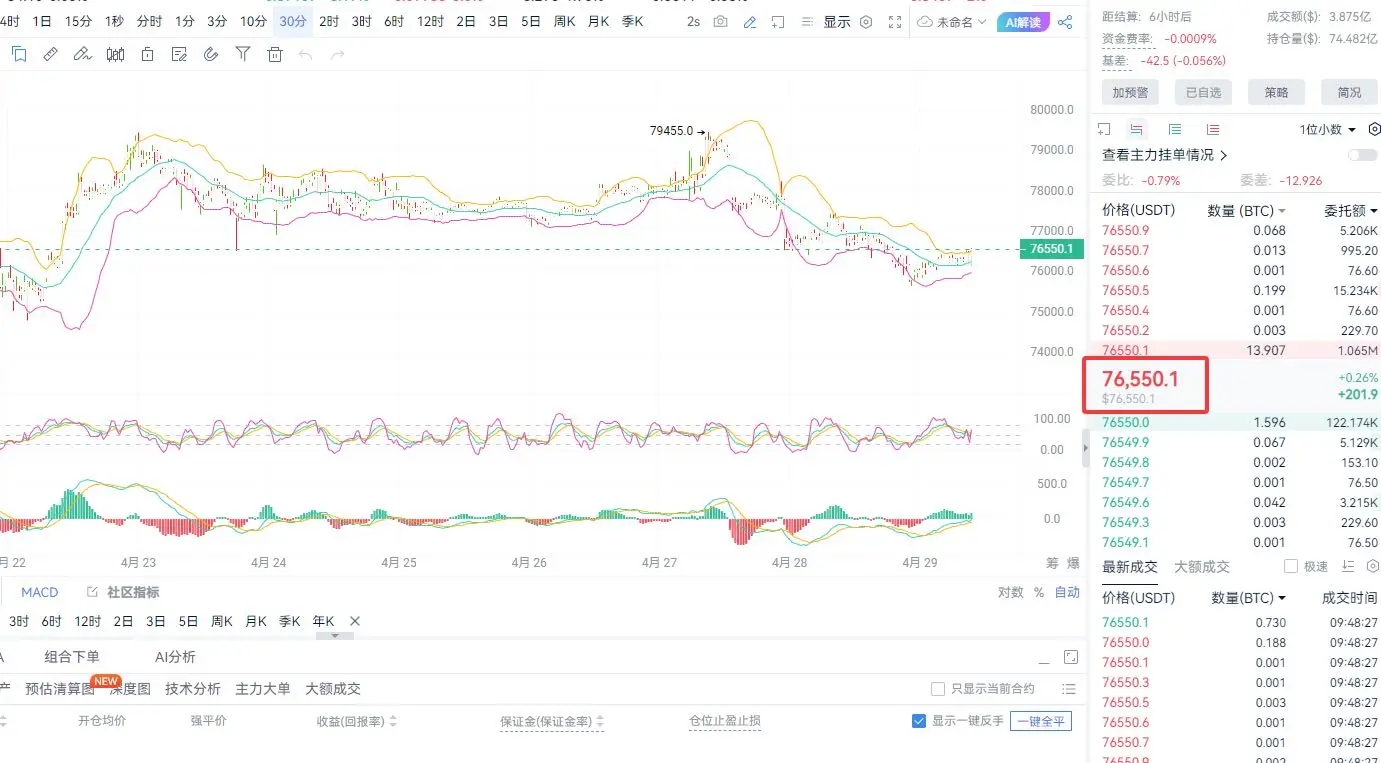Open the 社区指标 link
This screenshot has height=763, width=1381.
pos(124,592)
